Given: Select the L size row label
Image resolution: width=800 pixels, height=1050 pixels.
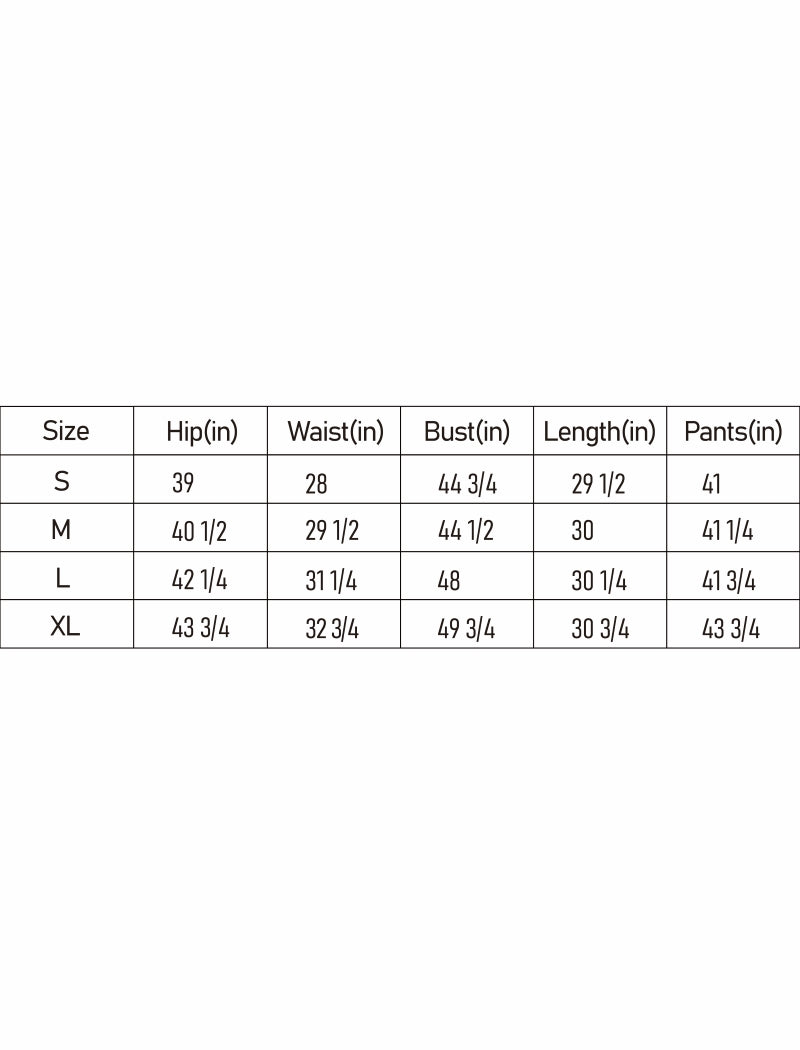Looking at the screenshot, I should tap(62, 579).
